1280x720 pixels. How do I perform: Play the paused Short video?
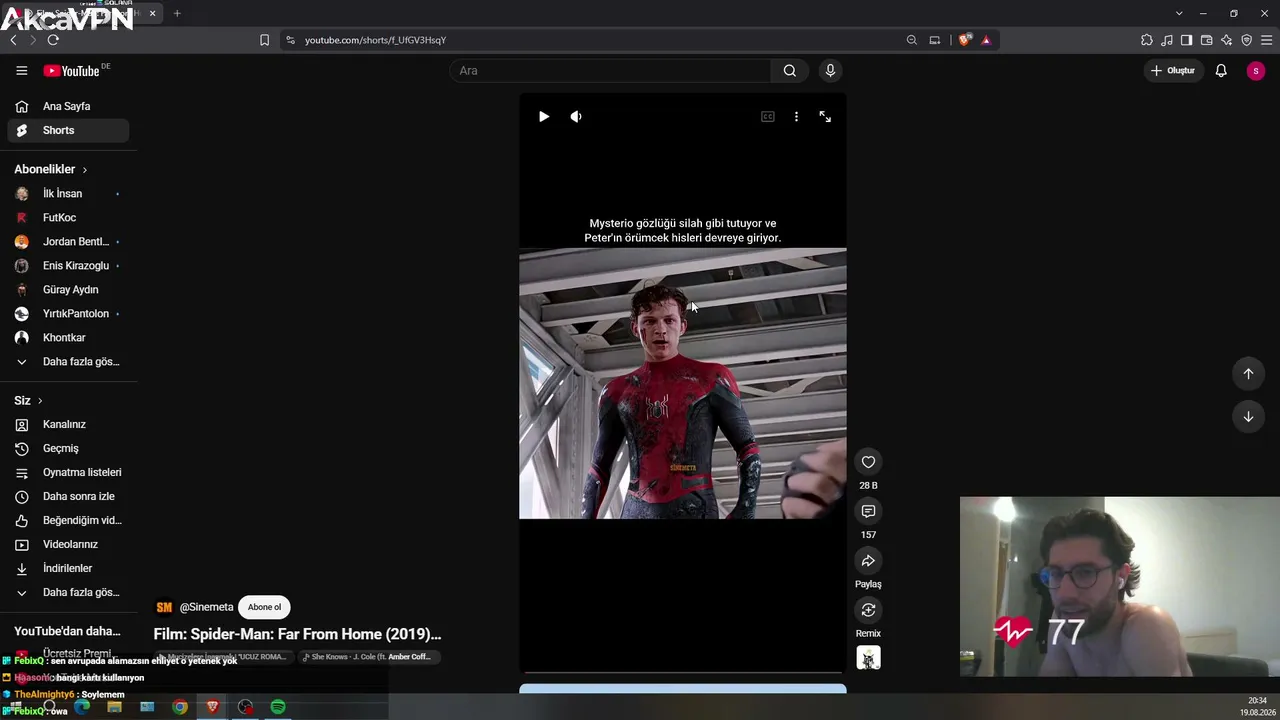click(544, 117)
